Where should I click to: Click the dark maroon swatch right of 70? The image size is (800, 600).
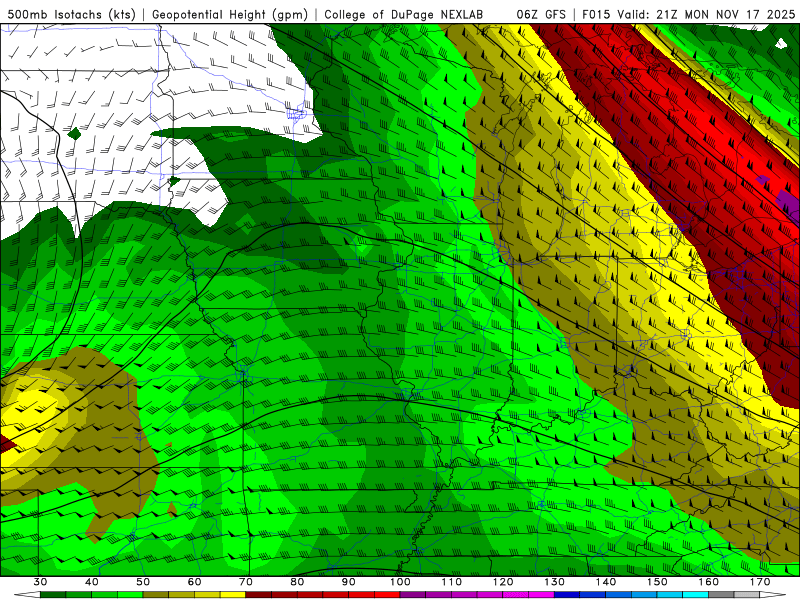pos(259,595)
